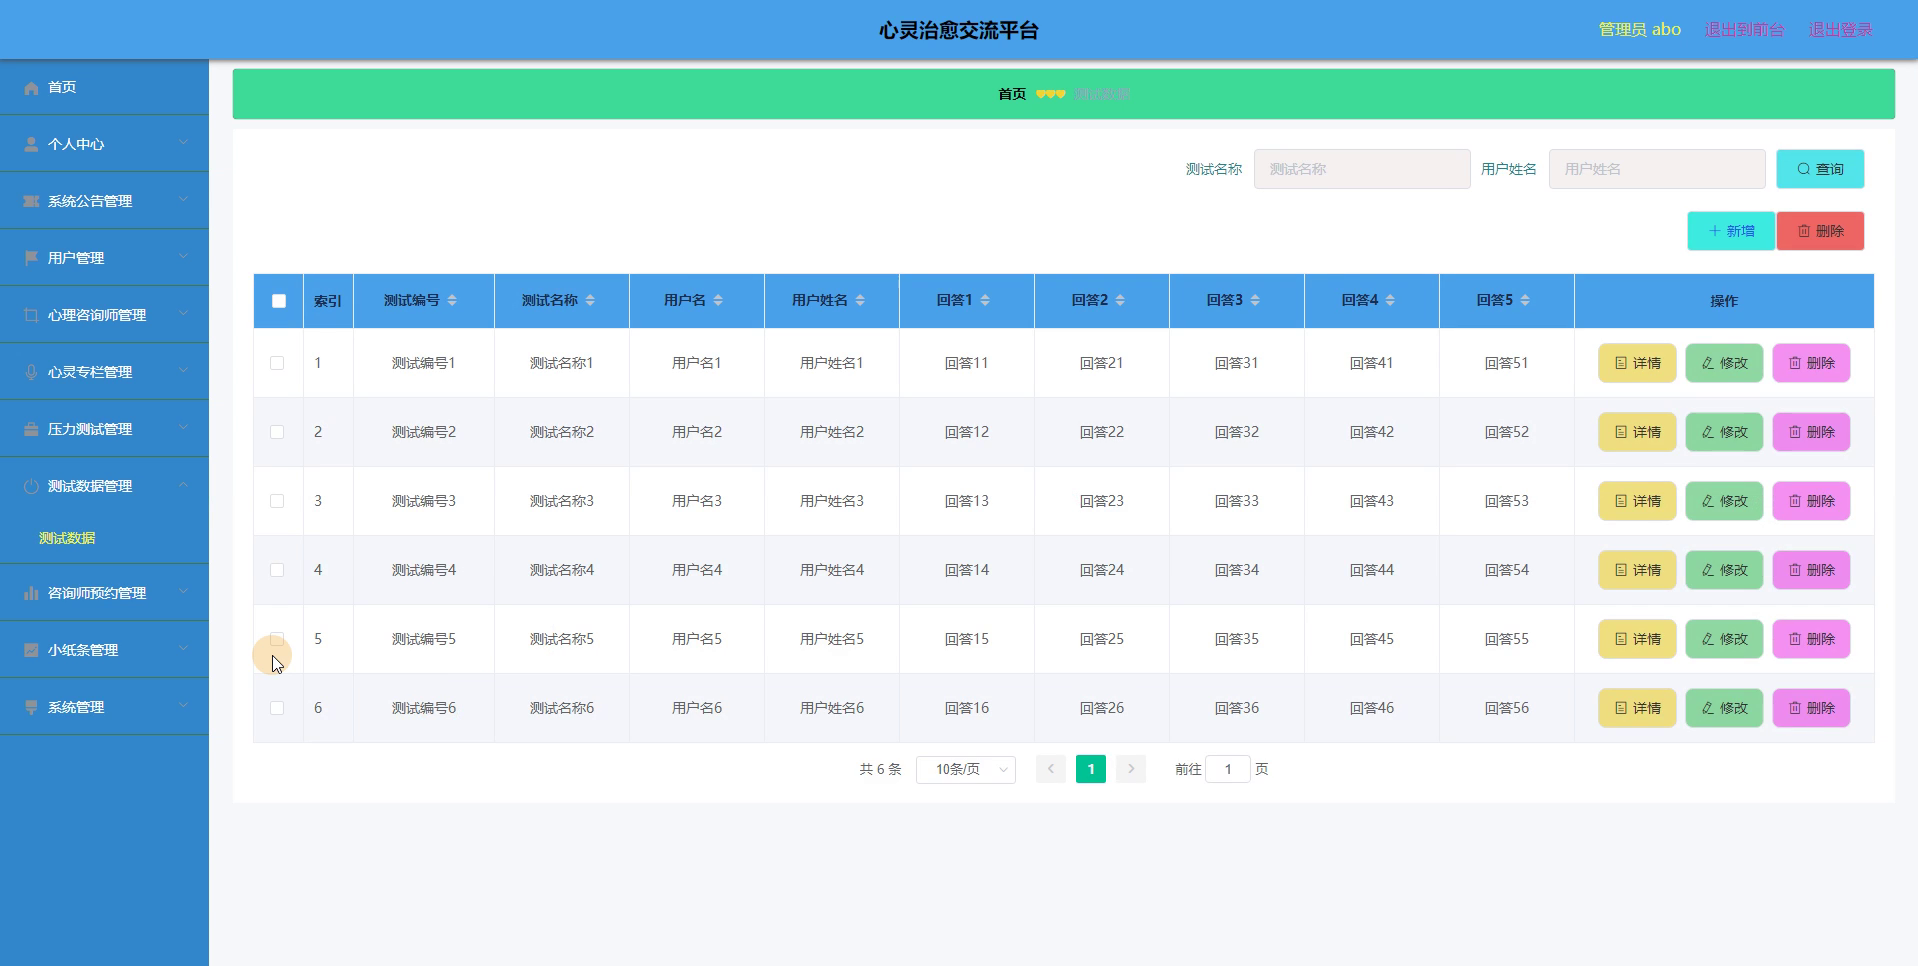
Task: Sort by 回答2 column arrows
Action: coord(1120,301)
